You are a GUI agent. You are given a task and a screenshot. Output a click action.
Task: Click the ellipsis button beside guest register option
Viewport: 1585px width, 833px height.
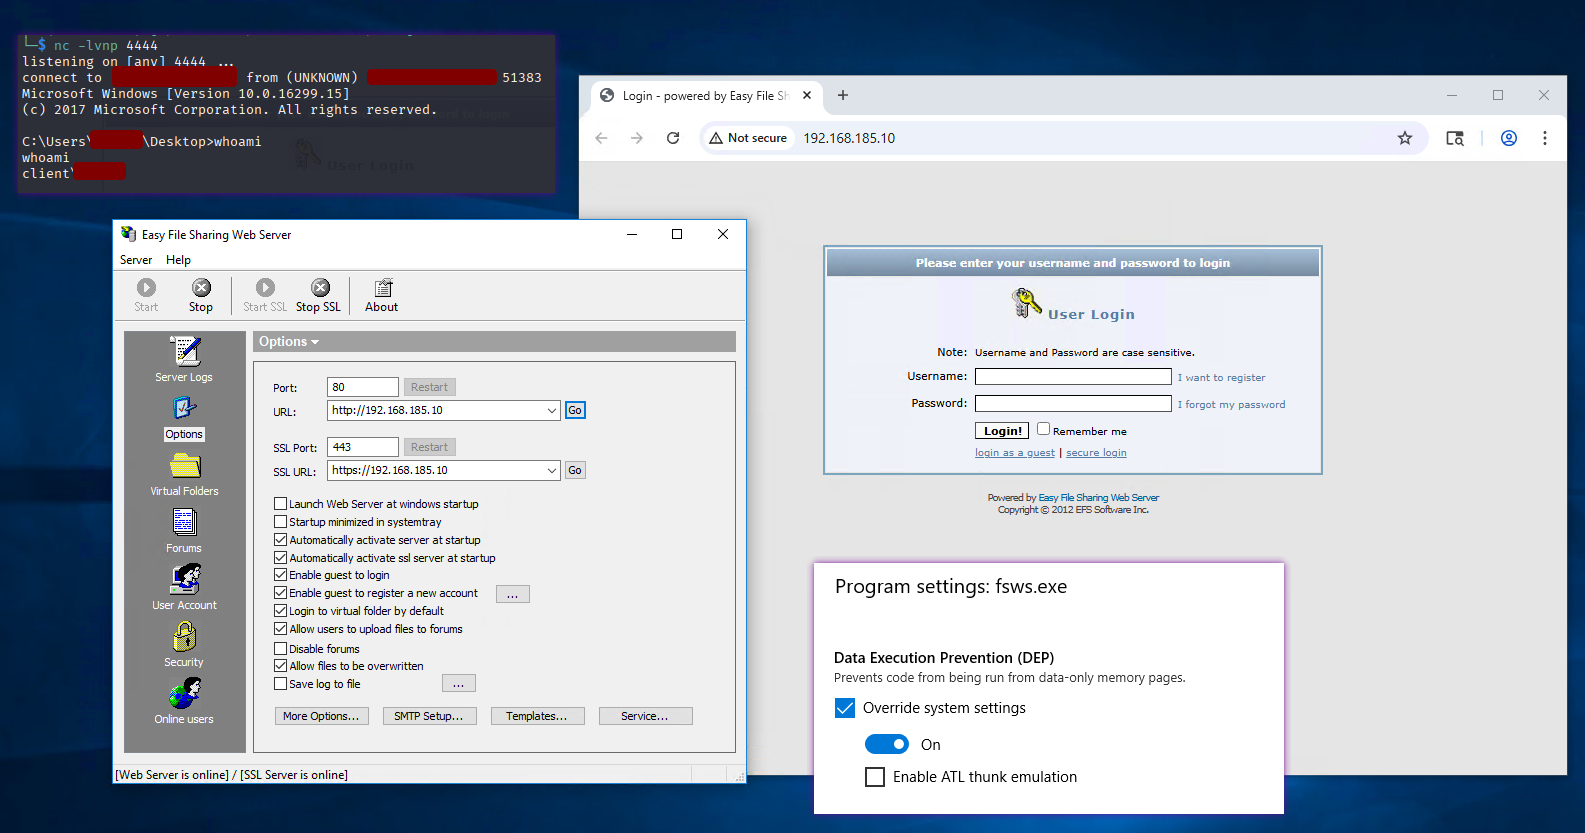pos(513,594)
